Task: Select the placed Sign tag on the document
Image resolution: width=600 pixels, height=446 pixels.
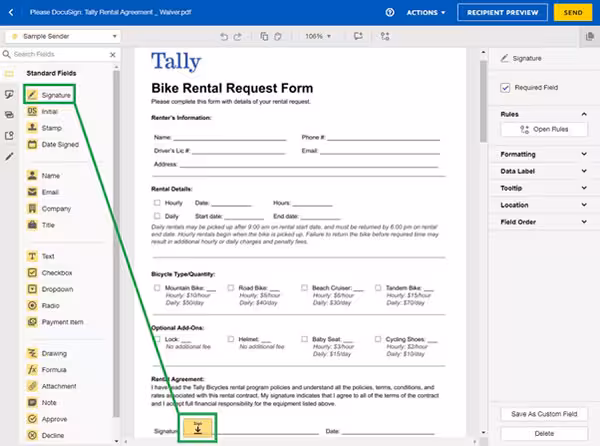Action: pyautogui.click(x=197, y=428)
